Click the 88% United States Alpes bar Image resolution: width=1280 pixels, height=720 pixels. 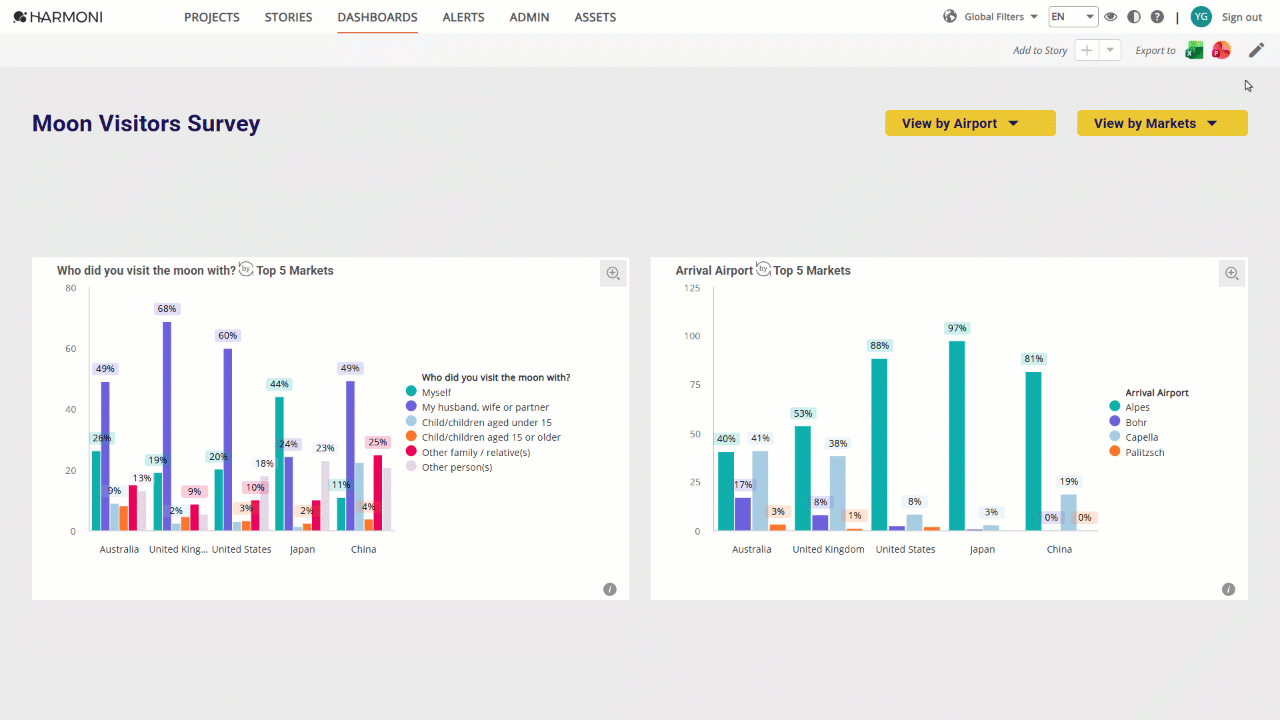[x=880, y=445]
